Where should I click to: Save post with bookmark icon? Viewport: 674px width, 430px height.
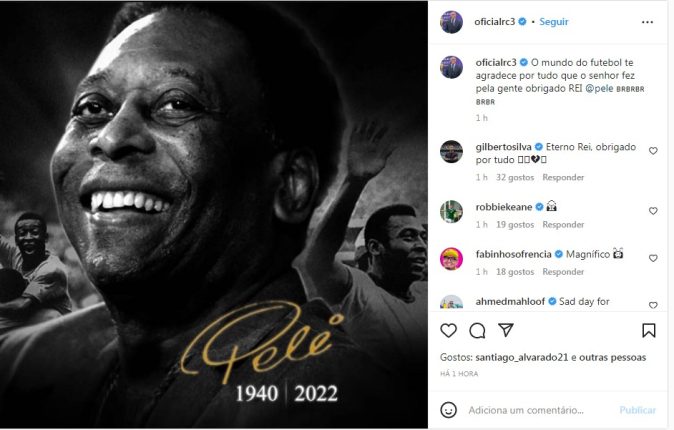pyautogui.click(x=649, y=330)
